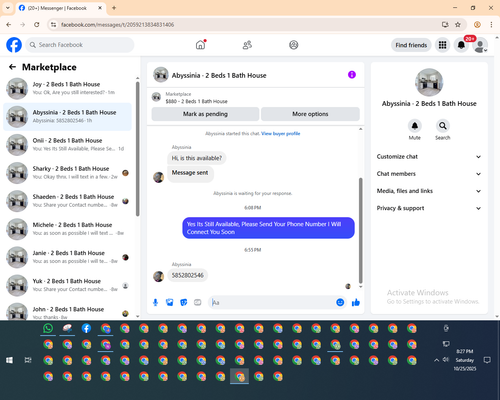This screenshot has width=500, height=400.
Task: Open Onii - 2 Beds 1 Bath House chat
Action: (68, 145)
